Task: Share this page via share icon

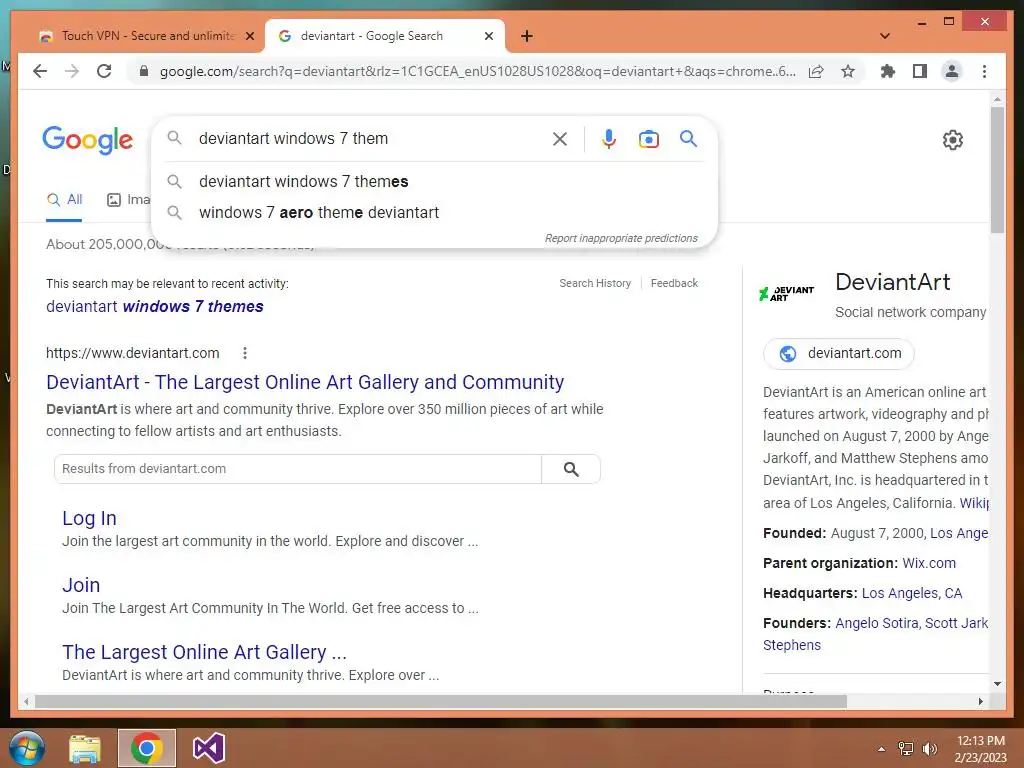Action: [816, 71]
